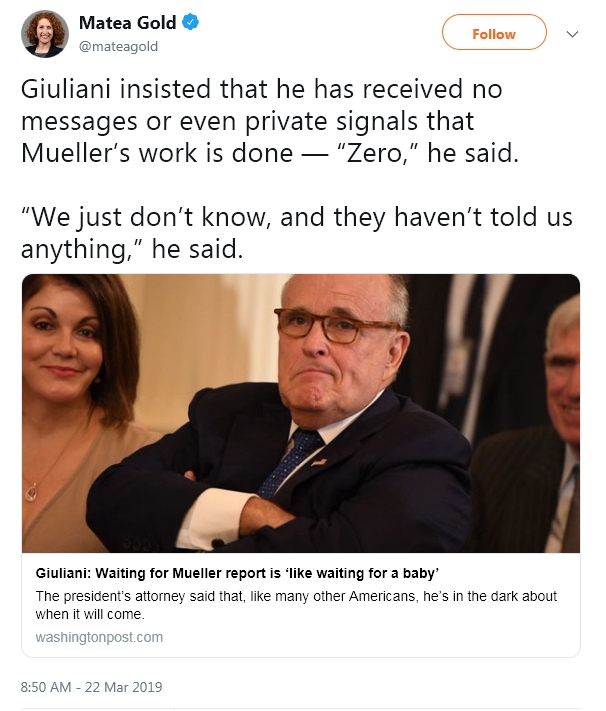This screenshot has height=711, width=606.
Task: Open Matea Gold's profile avatar
Action: (x=45, y=34)
